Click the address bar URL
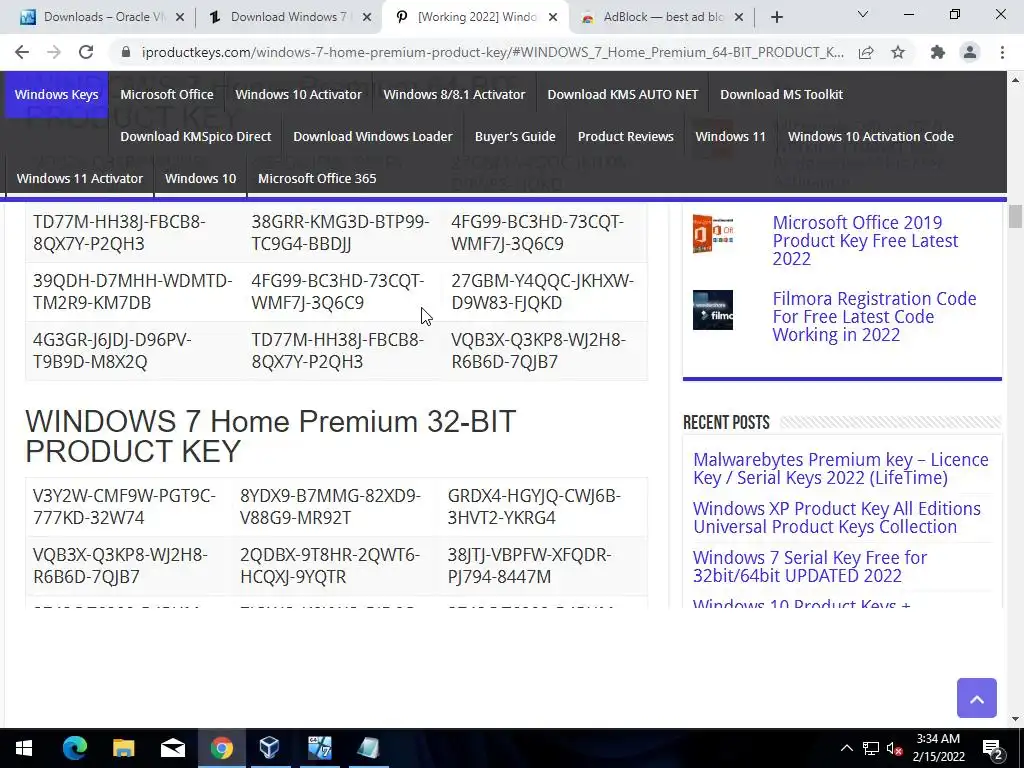The width and height of the screenshot is (1024, 768). coord(492,52)
